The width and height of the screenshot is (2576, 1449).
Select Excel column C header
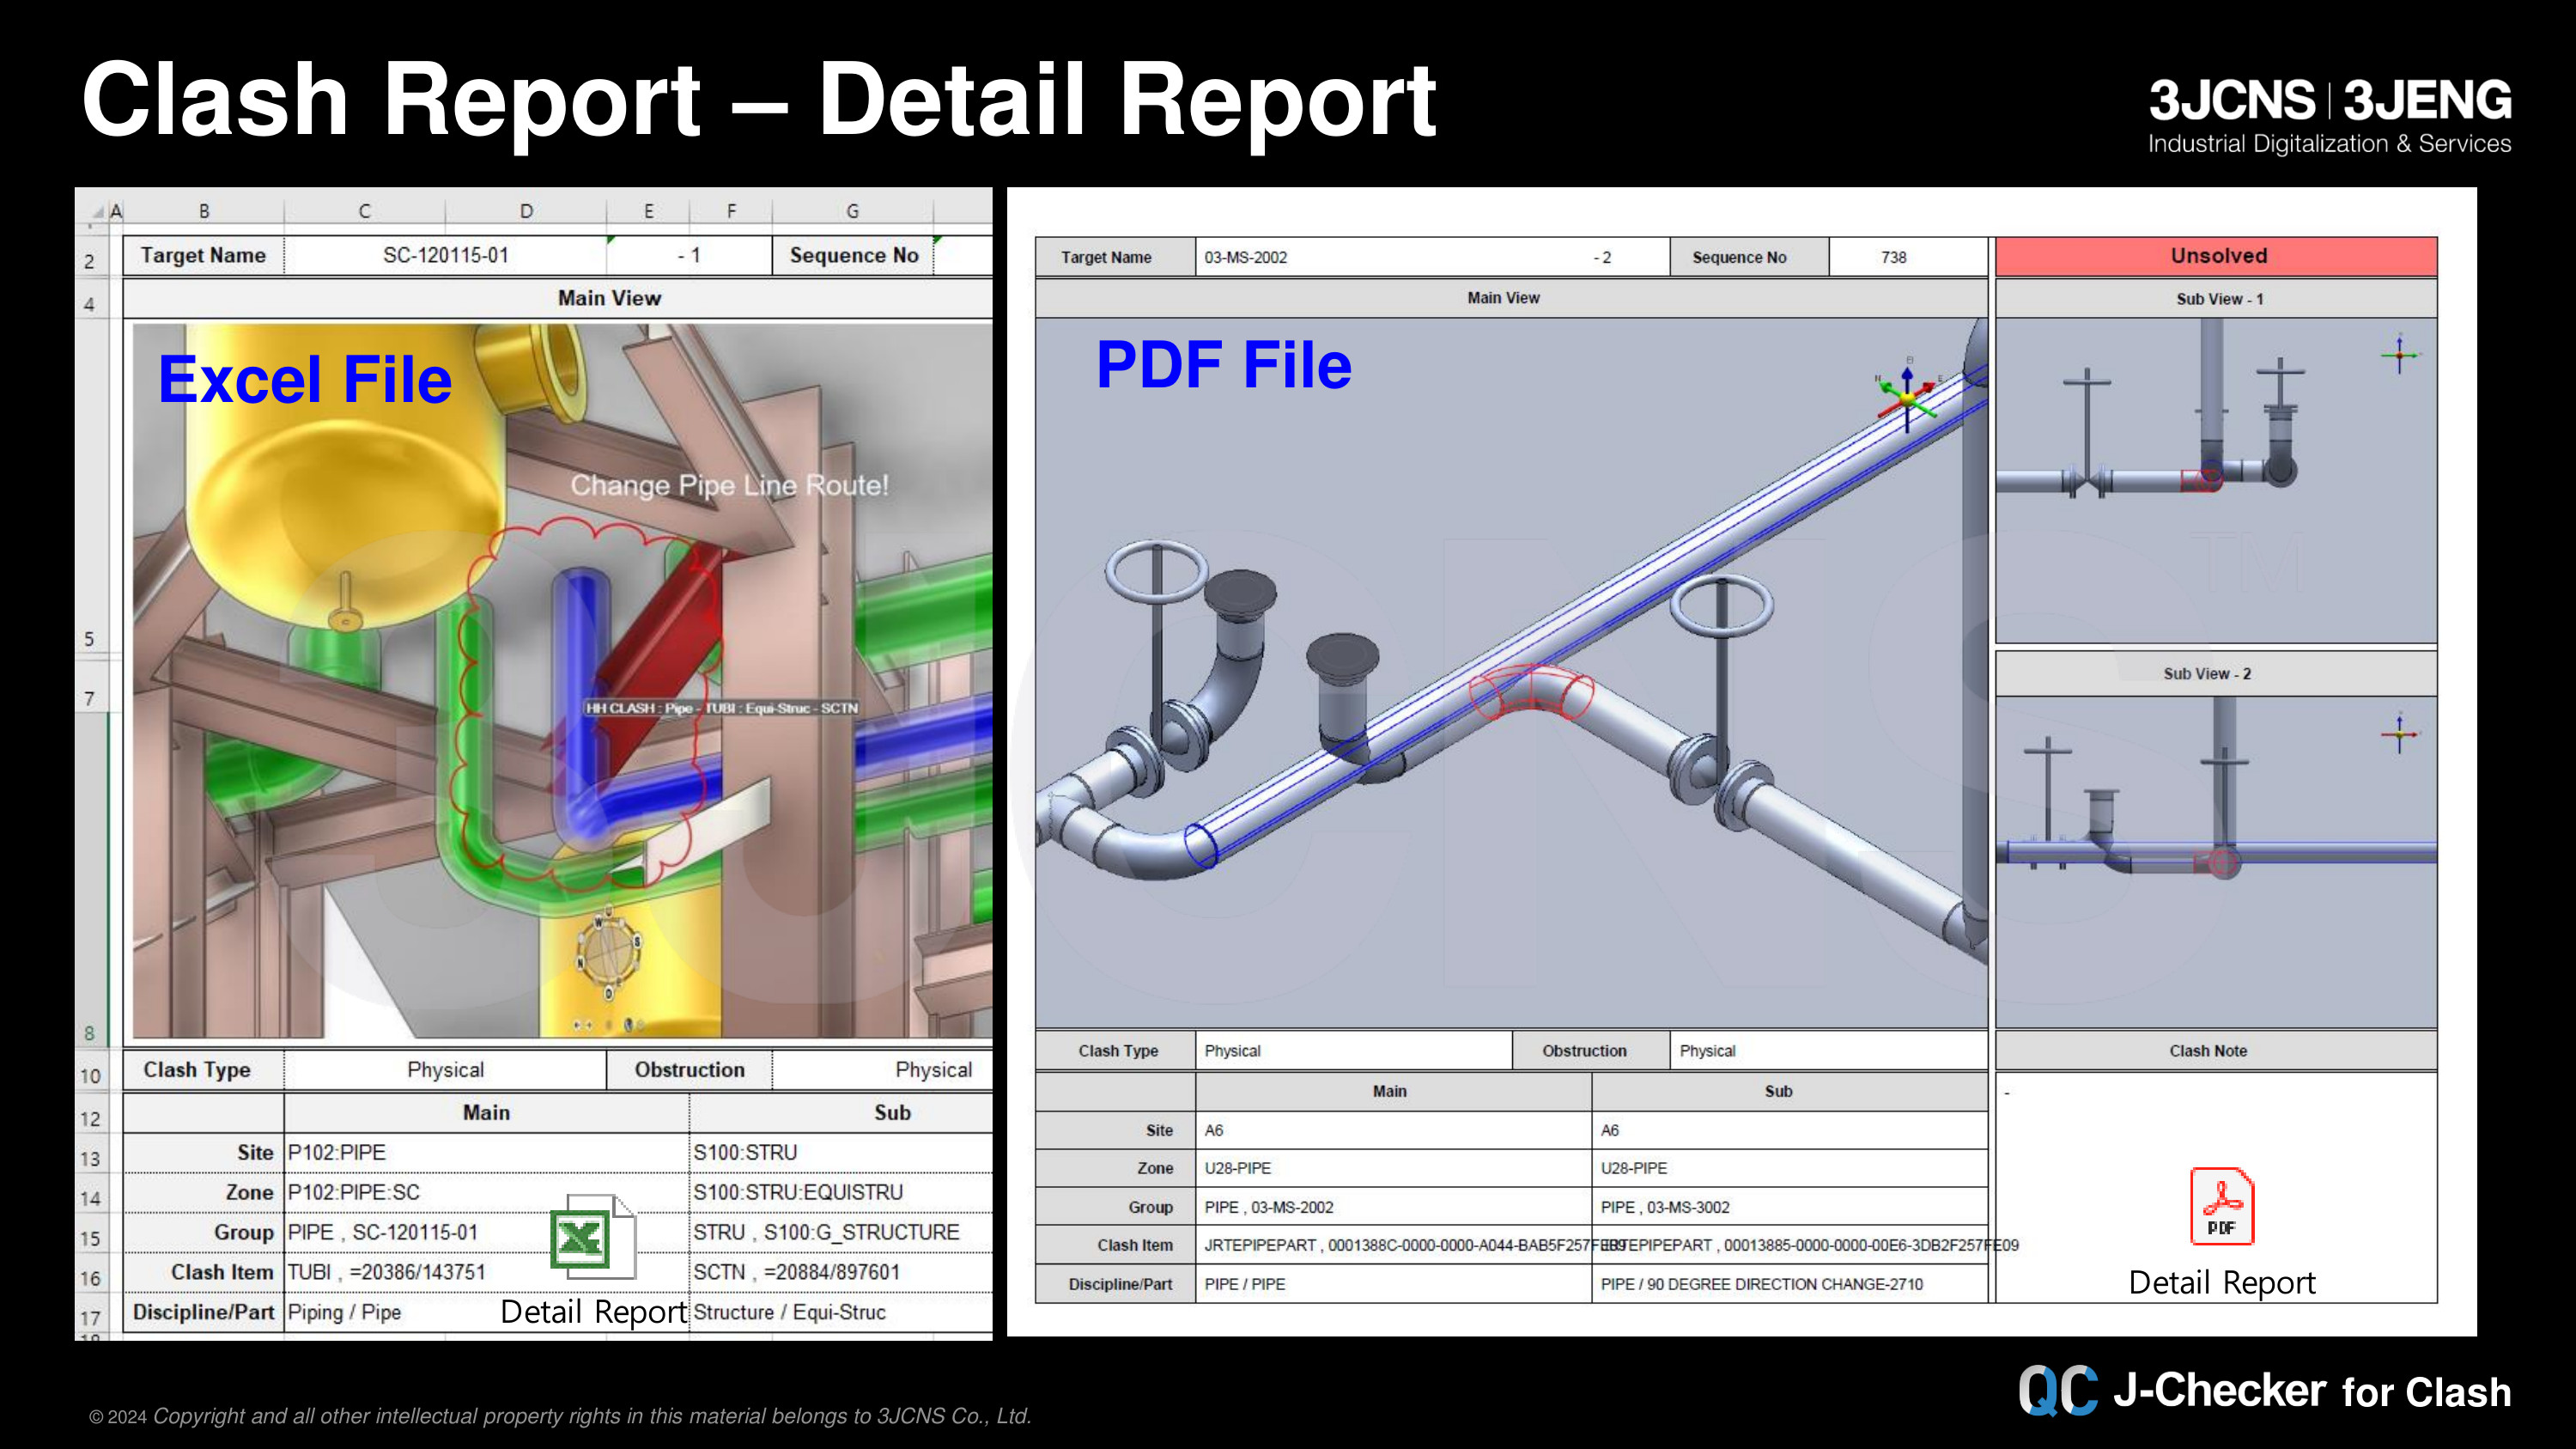[x=364, y=211]
